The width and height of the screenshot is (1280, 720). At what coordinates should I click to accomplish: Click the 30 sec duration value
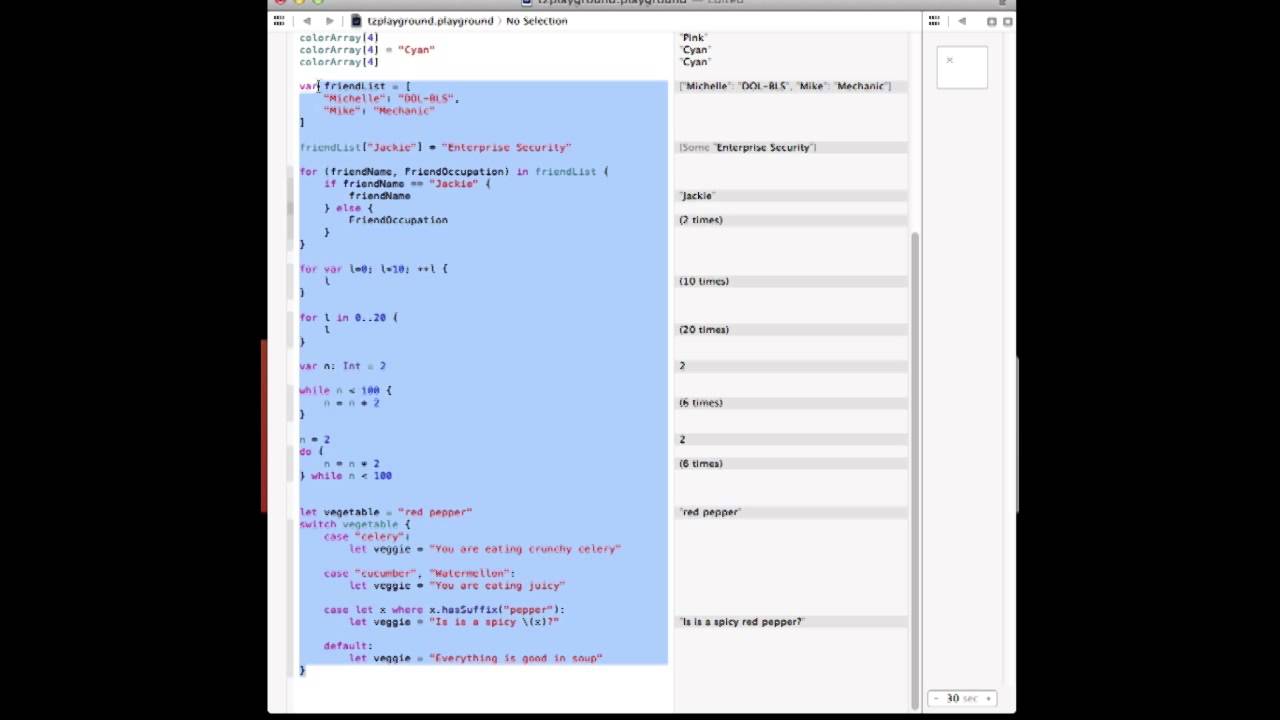click(962, 698)
